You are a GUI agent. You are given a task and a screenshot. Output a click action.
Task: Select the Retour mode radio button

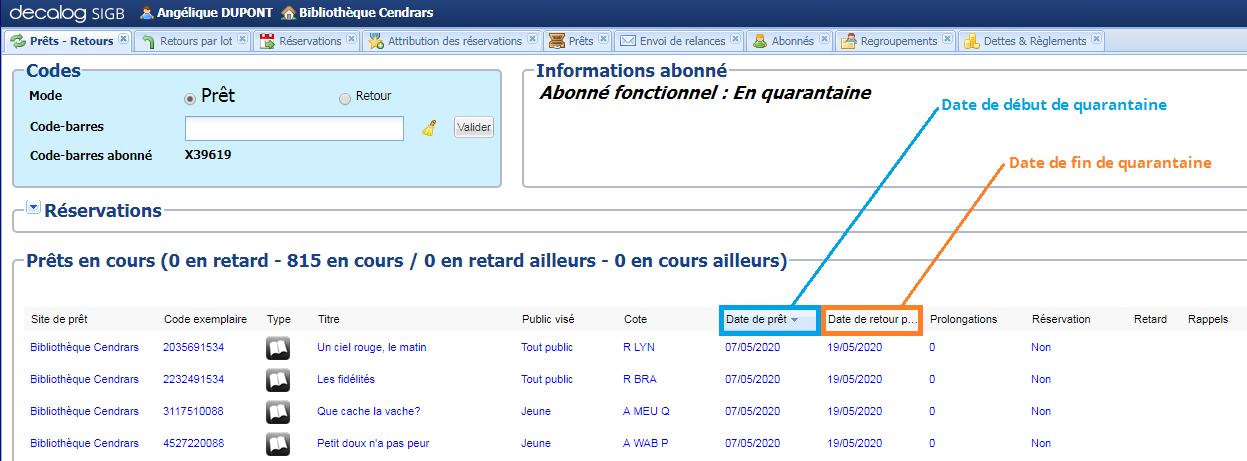tap(345, 98)
